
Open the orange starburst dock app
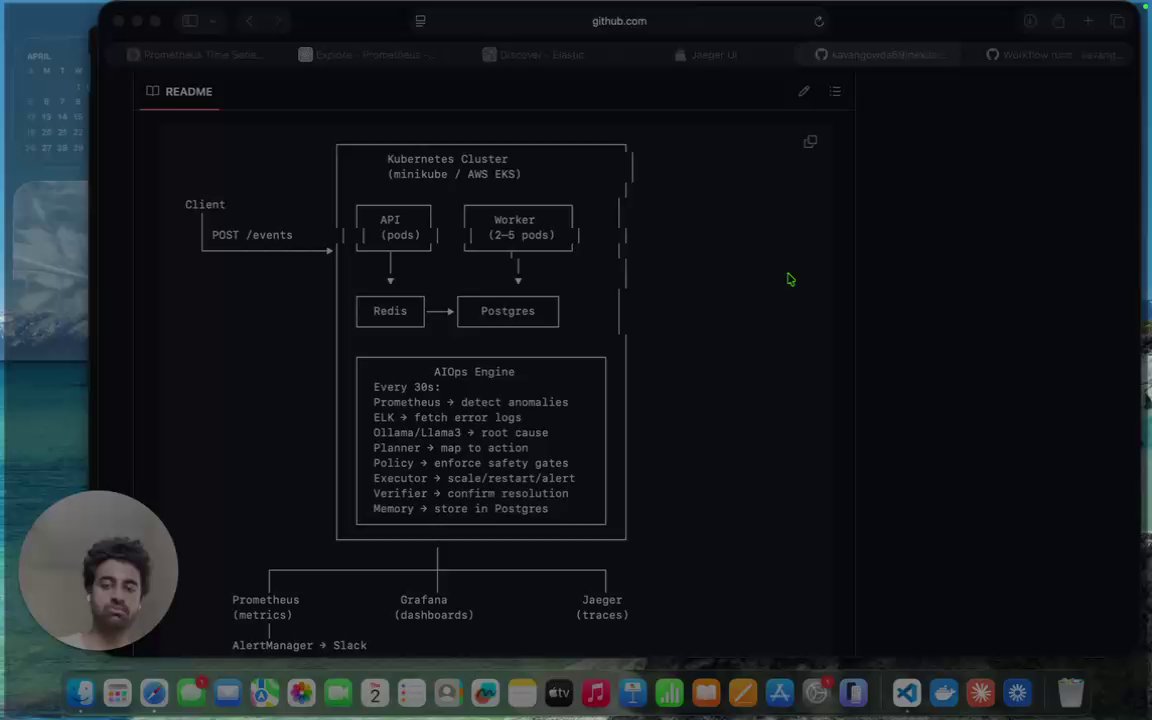point(981,693)
